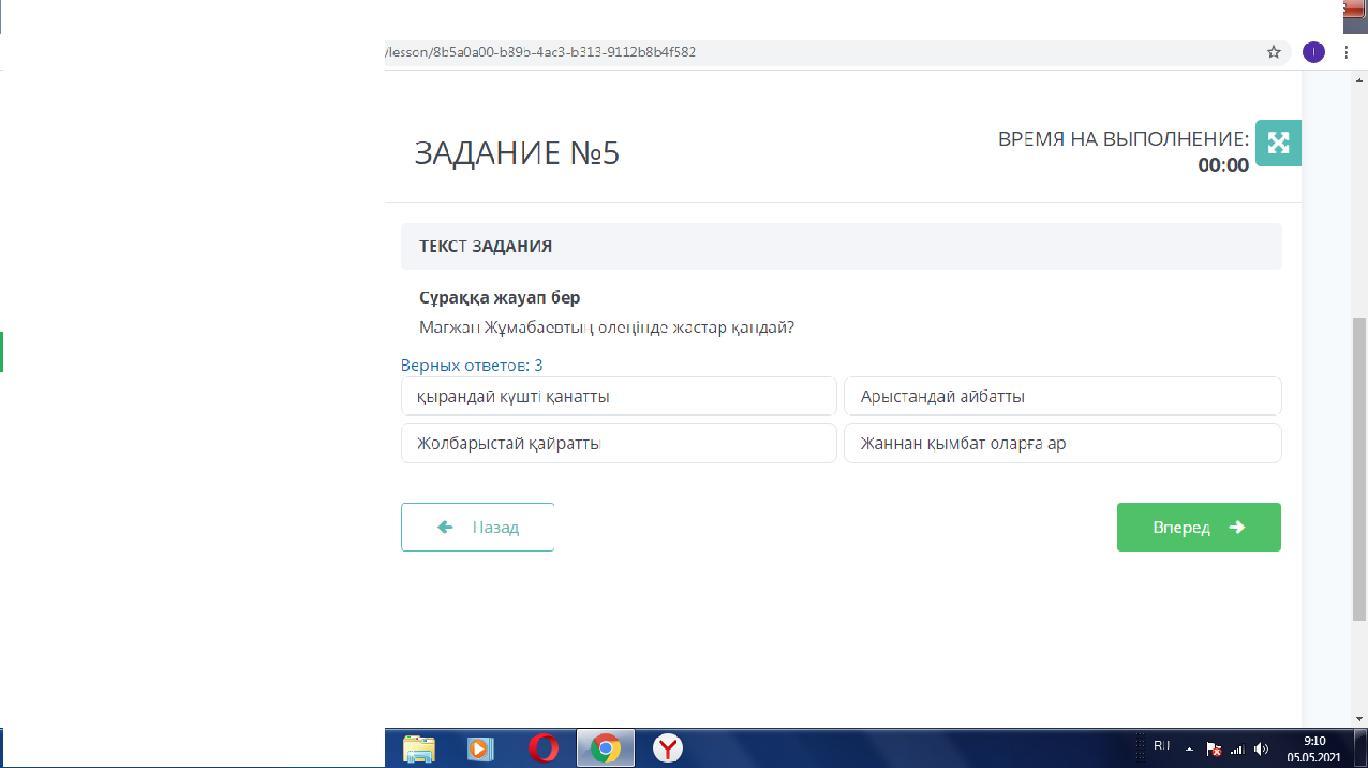Viewport: 1368px width, 768px height.
Task: Switch to Google Chrome in the taskbar
Action: (x=605, y=748)
